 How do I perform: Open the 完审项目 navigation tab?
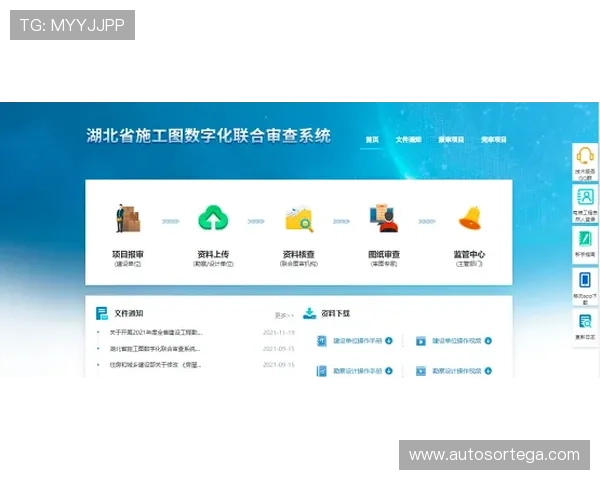tap(494, 140)
